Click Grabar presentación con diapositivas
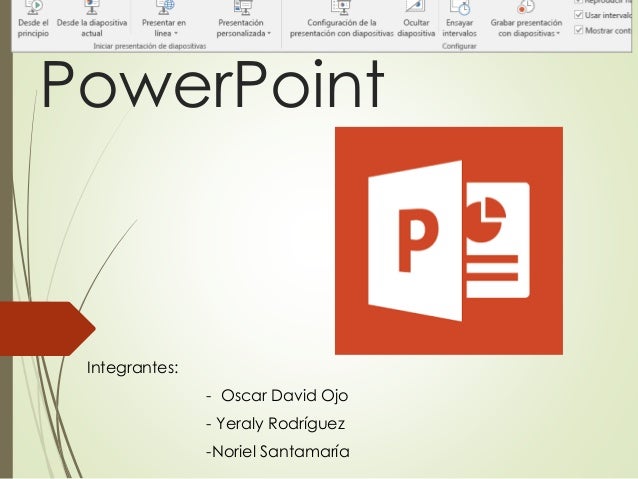Image resolution: width=638 pixels, height=479 pixels. point(526,20)
